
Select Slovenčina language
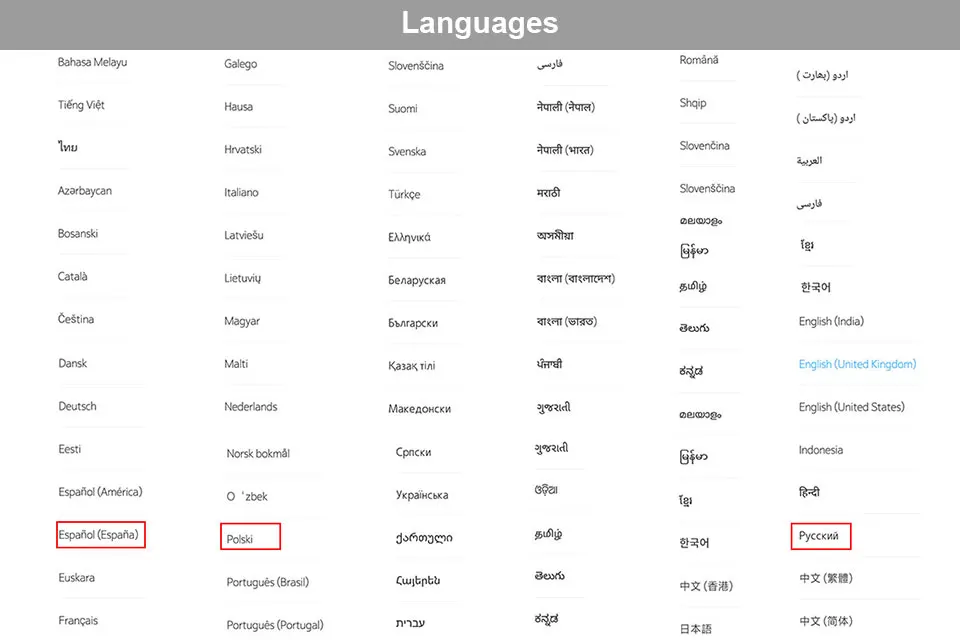tap(704, 146)
